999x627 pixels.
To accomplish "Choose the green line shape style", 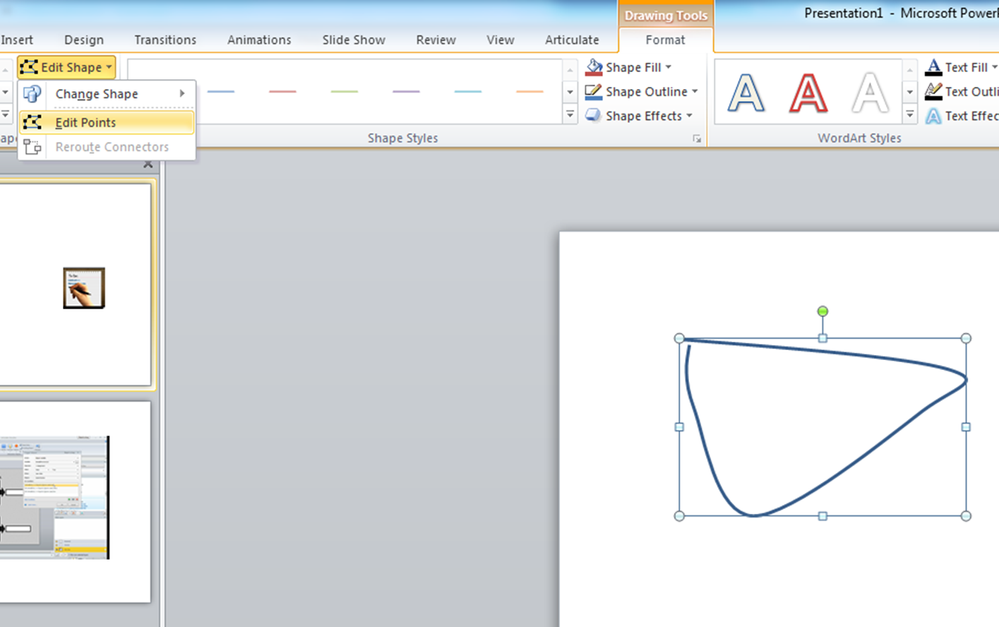I will [x=344, y=92].
